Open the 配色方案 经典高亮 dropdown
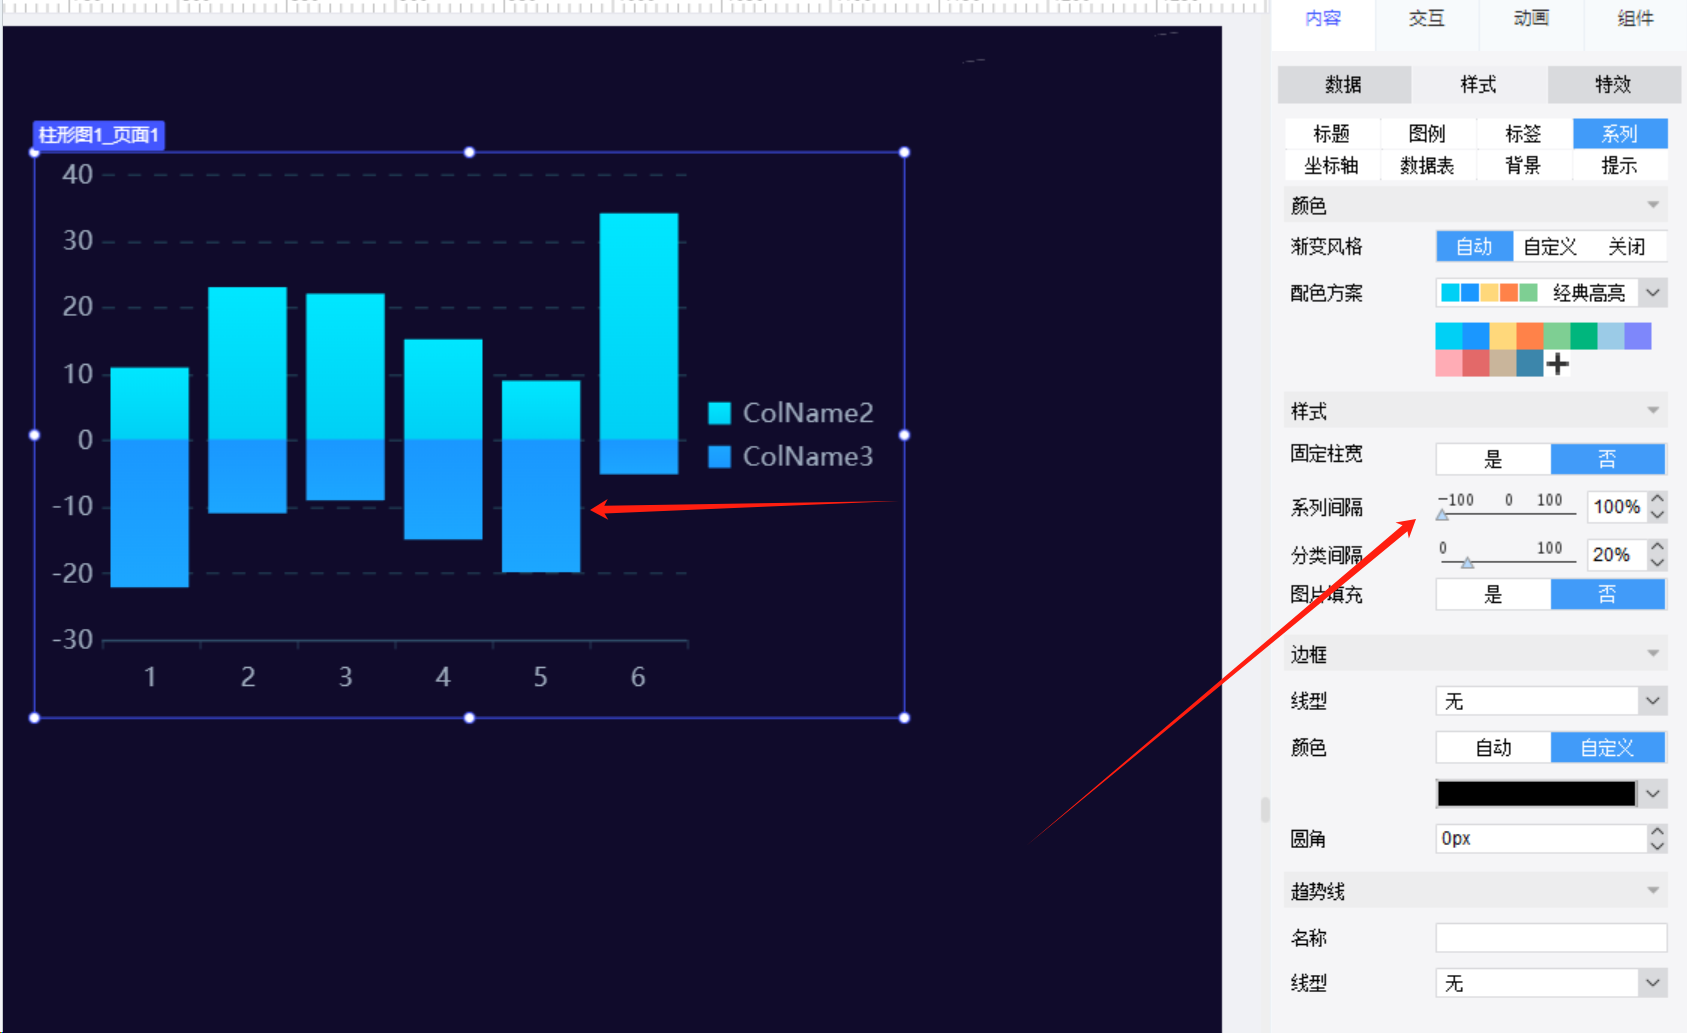Viewport: 1687px width, 1033px height. [x=1653, y=292]
